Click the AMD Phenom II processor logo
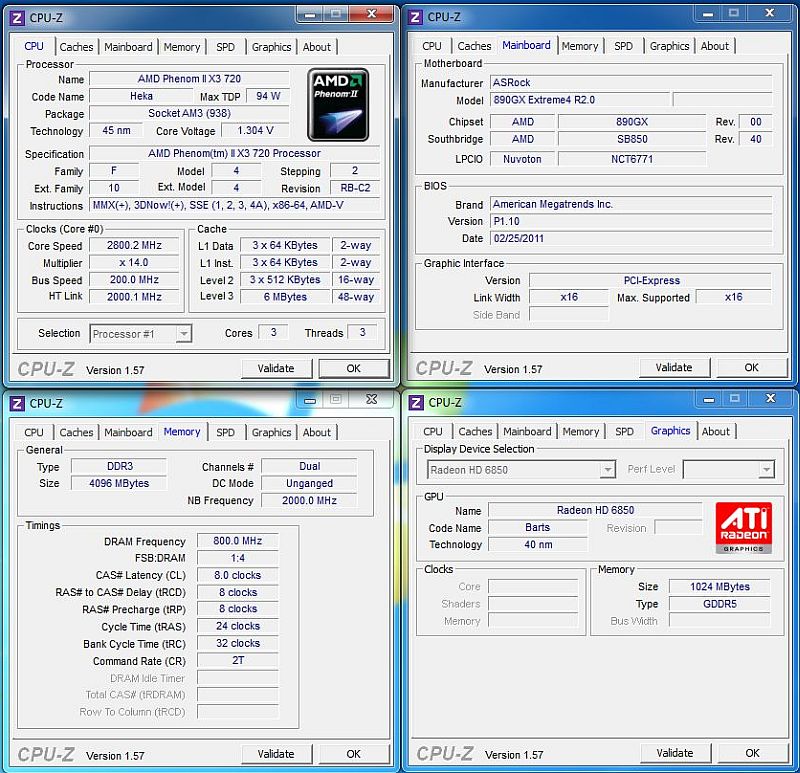This screenshot has width=800, height=773. pos(338,105)
